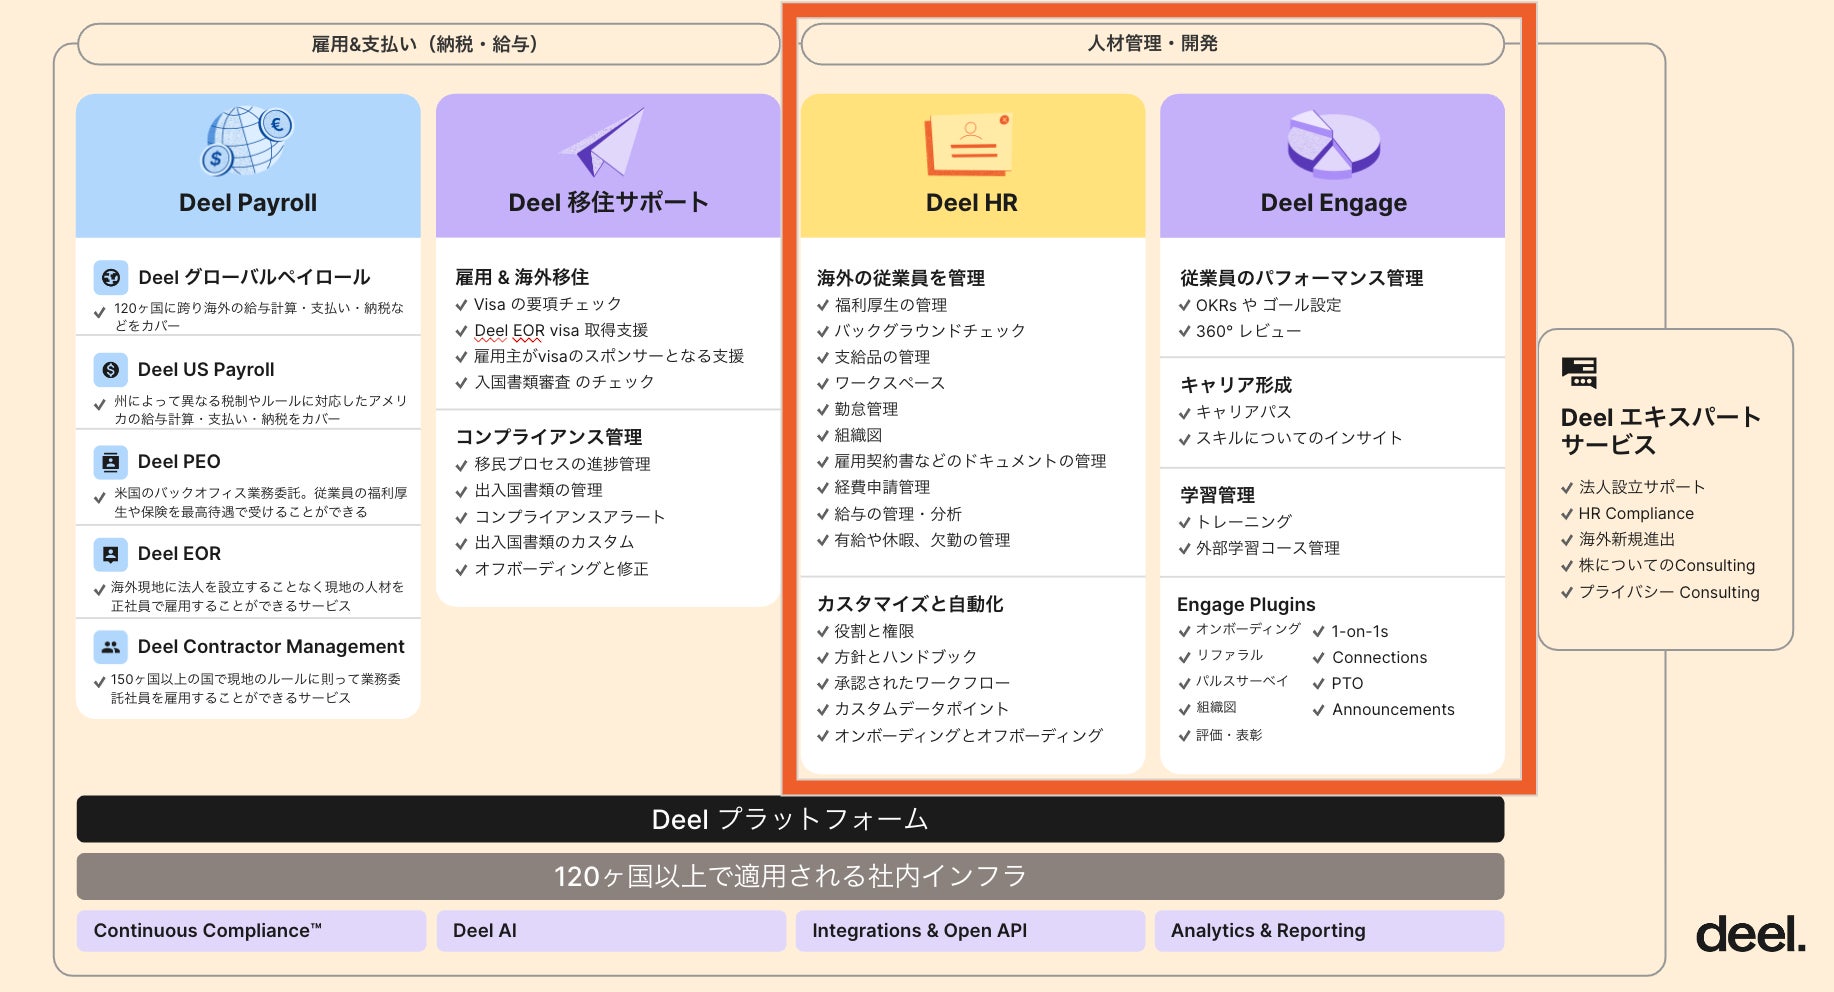
Task: Select the Deel PEO icon
Action: [111, 462]
